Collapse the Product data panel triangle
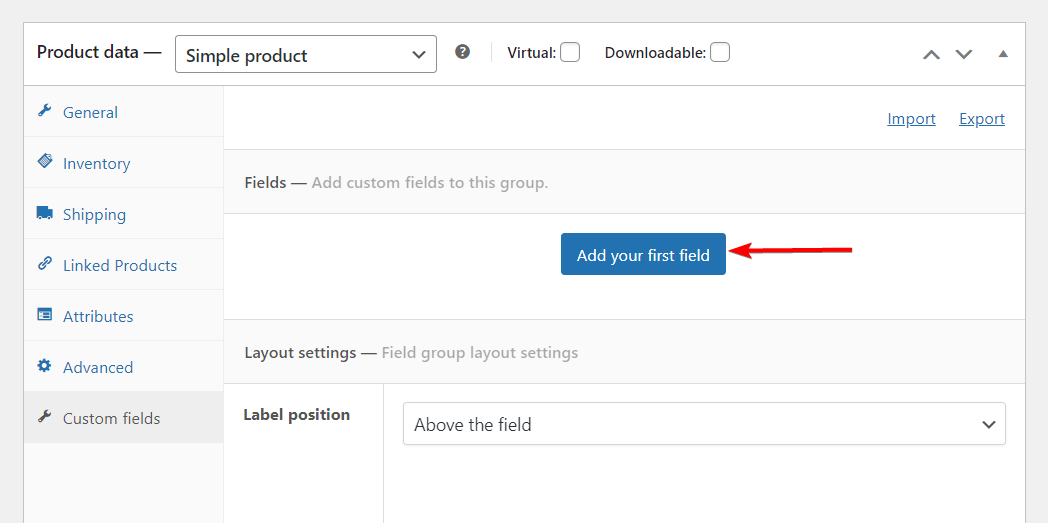Image resolution: width=1048 pixels, height=523 pixels. [x=1003, y=54]
